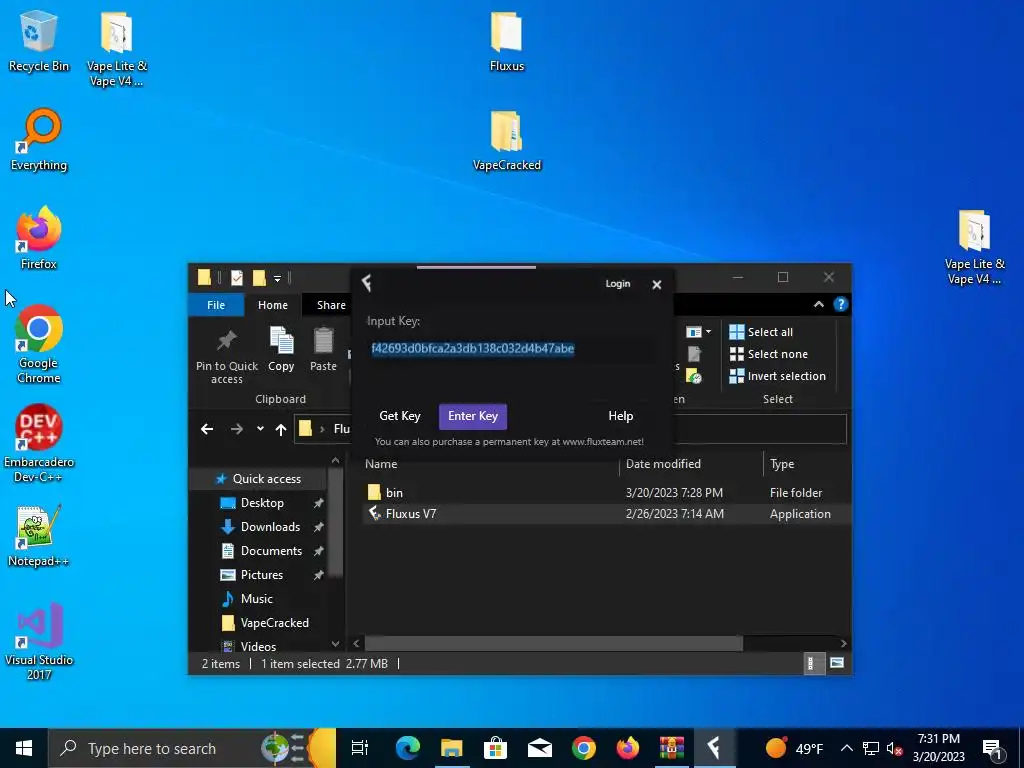Go up one folder level with the up arrow
This screenshot has width=1024, height=768.
(x=281, y=429)
